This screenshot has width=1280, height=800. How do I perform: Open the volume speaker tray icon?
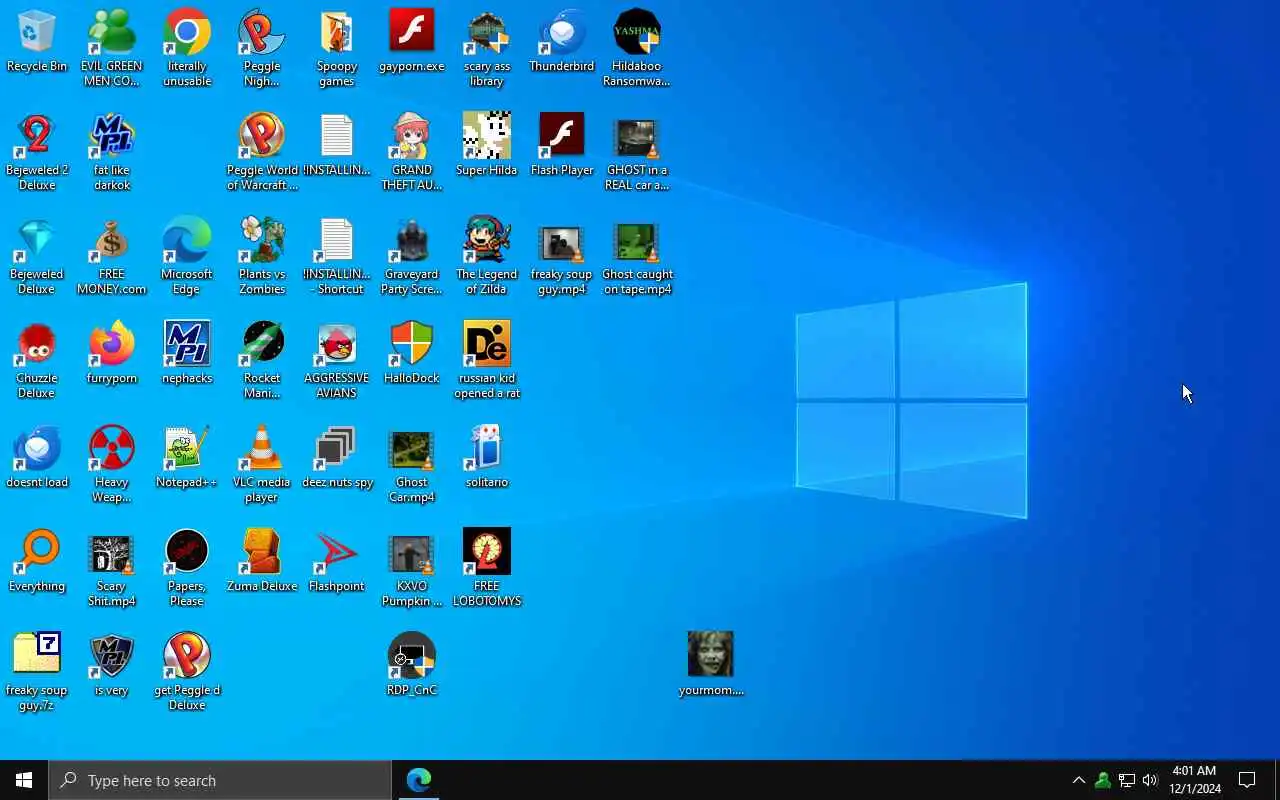[1150, 781]
